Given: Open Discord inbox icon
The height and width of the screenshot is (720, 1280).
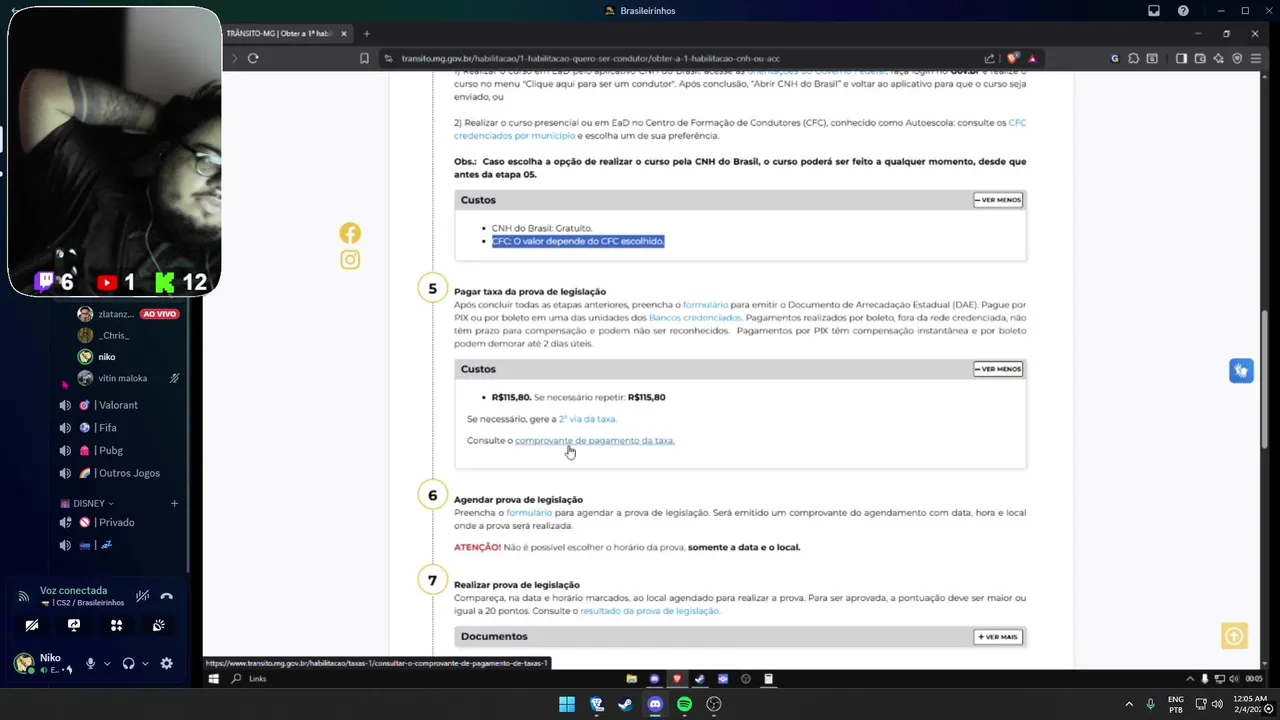Looking at the screenshot, I should tap(1154, 10).
